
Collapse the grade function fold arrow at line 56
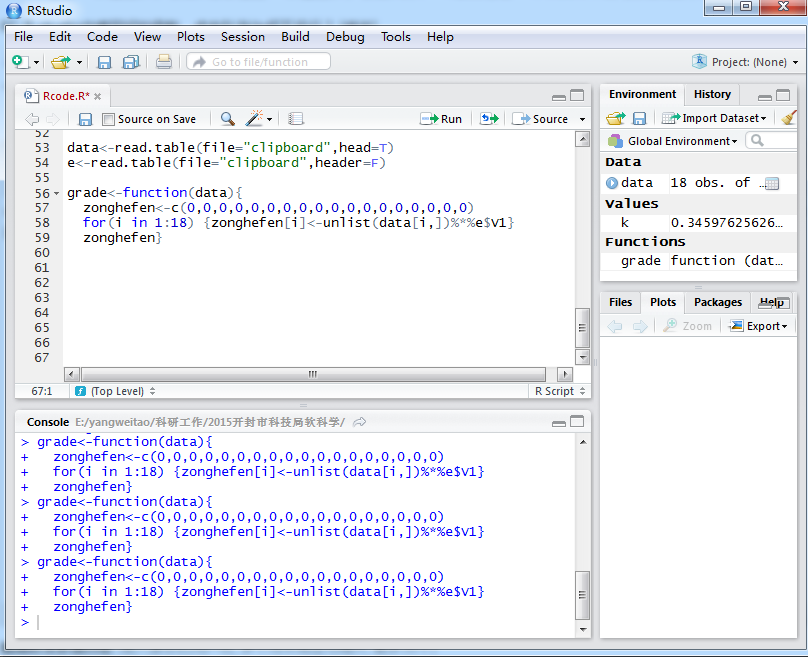click(57, 193)
